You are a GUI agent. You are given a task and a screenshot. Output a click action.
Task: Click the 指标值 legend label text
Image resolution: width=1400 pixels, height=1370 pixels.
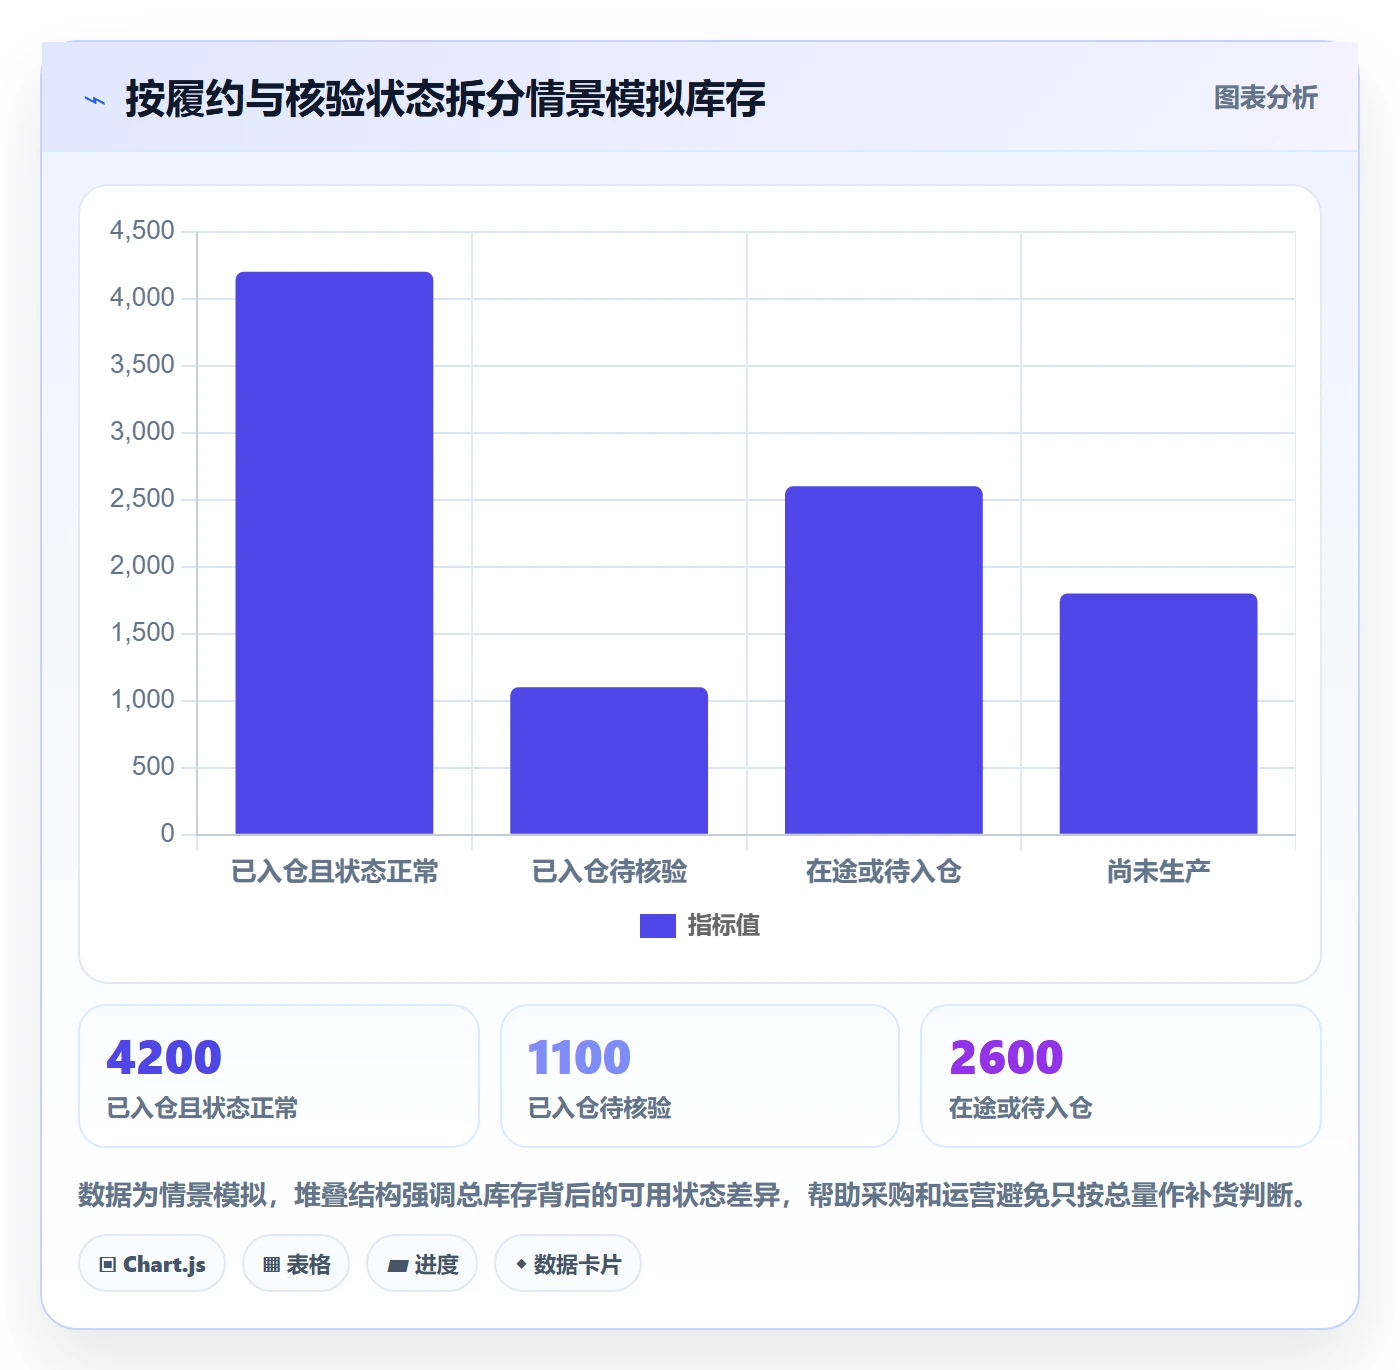coord(724,926)
